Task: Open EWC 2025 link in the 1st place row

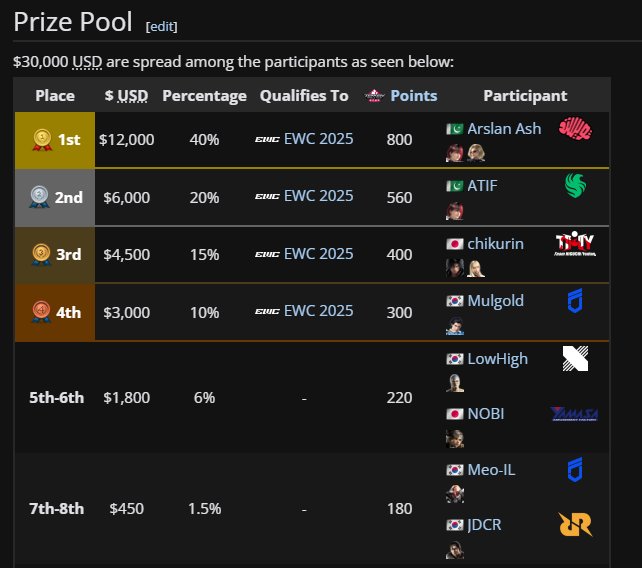Action: click(x=318, y=139)
